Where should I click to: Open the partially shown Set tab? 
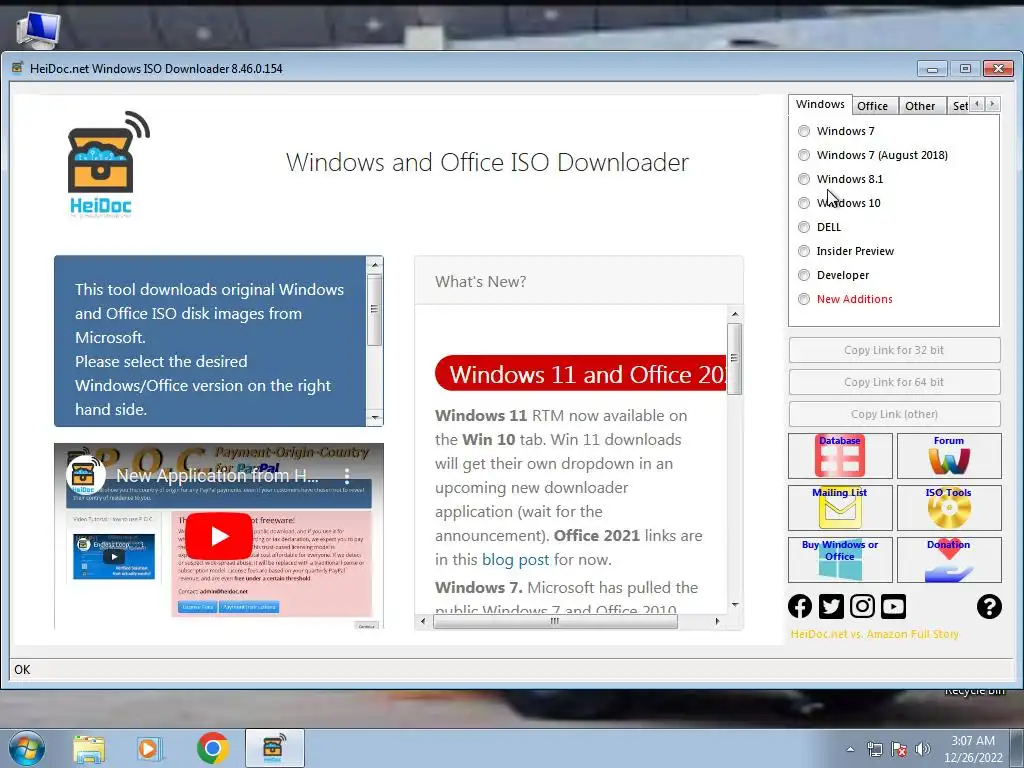click(x=959, y=106)
